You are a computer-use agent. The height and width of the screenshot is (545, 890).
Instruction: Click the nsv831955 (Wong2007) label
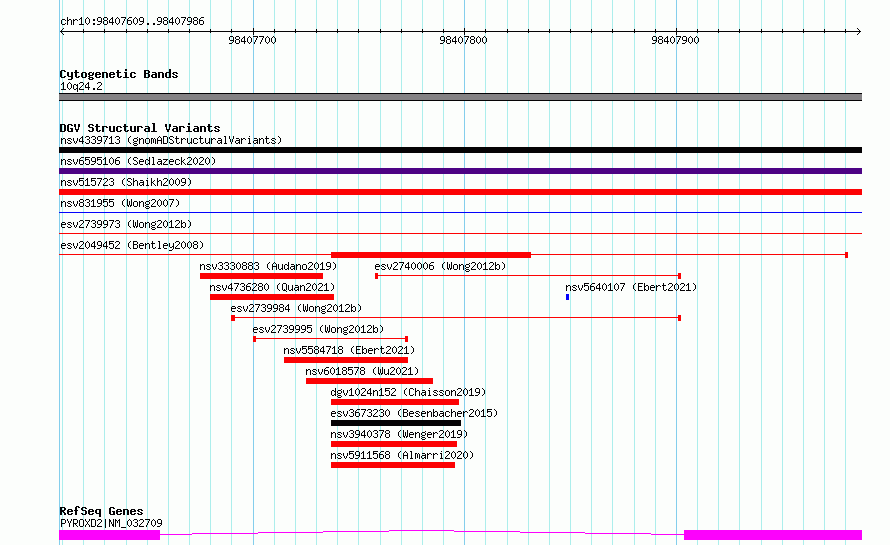click(x=120, y=203)
